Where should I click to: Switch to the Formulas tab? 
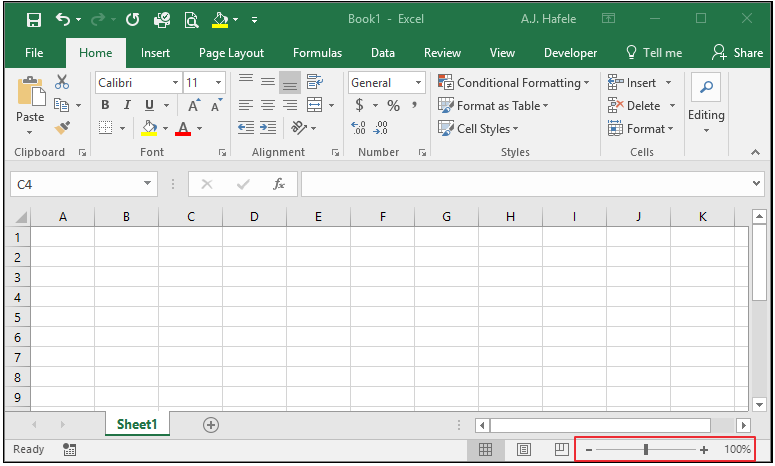[x=317, y=53]
